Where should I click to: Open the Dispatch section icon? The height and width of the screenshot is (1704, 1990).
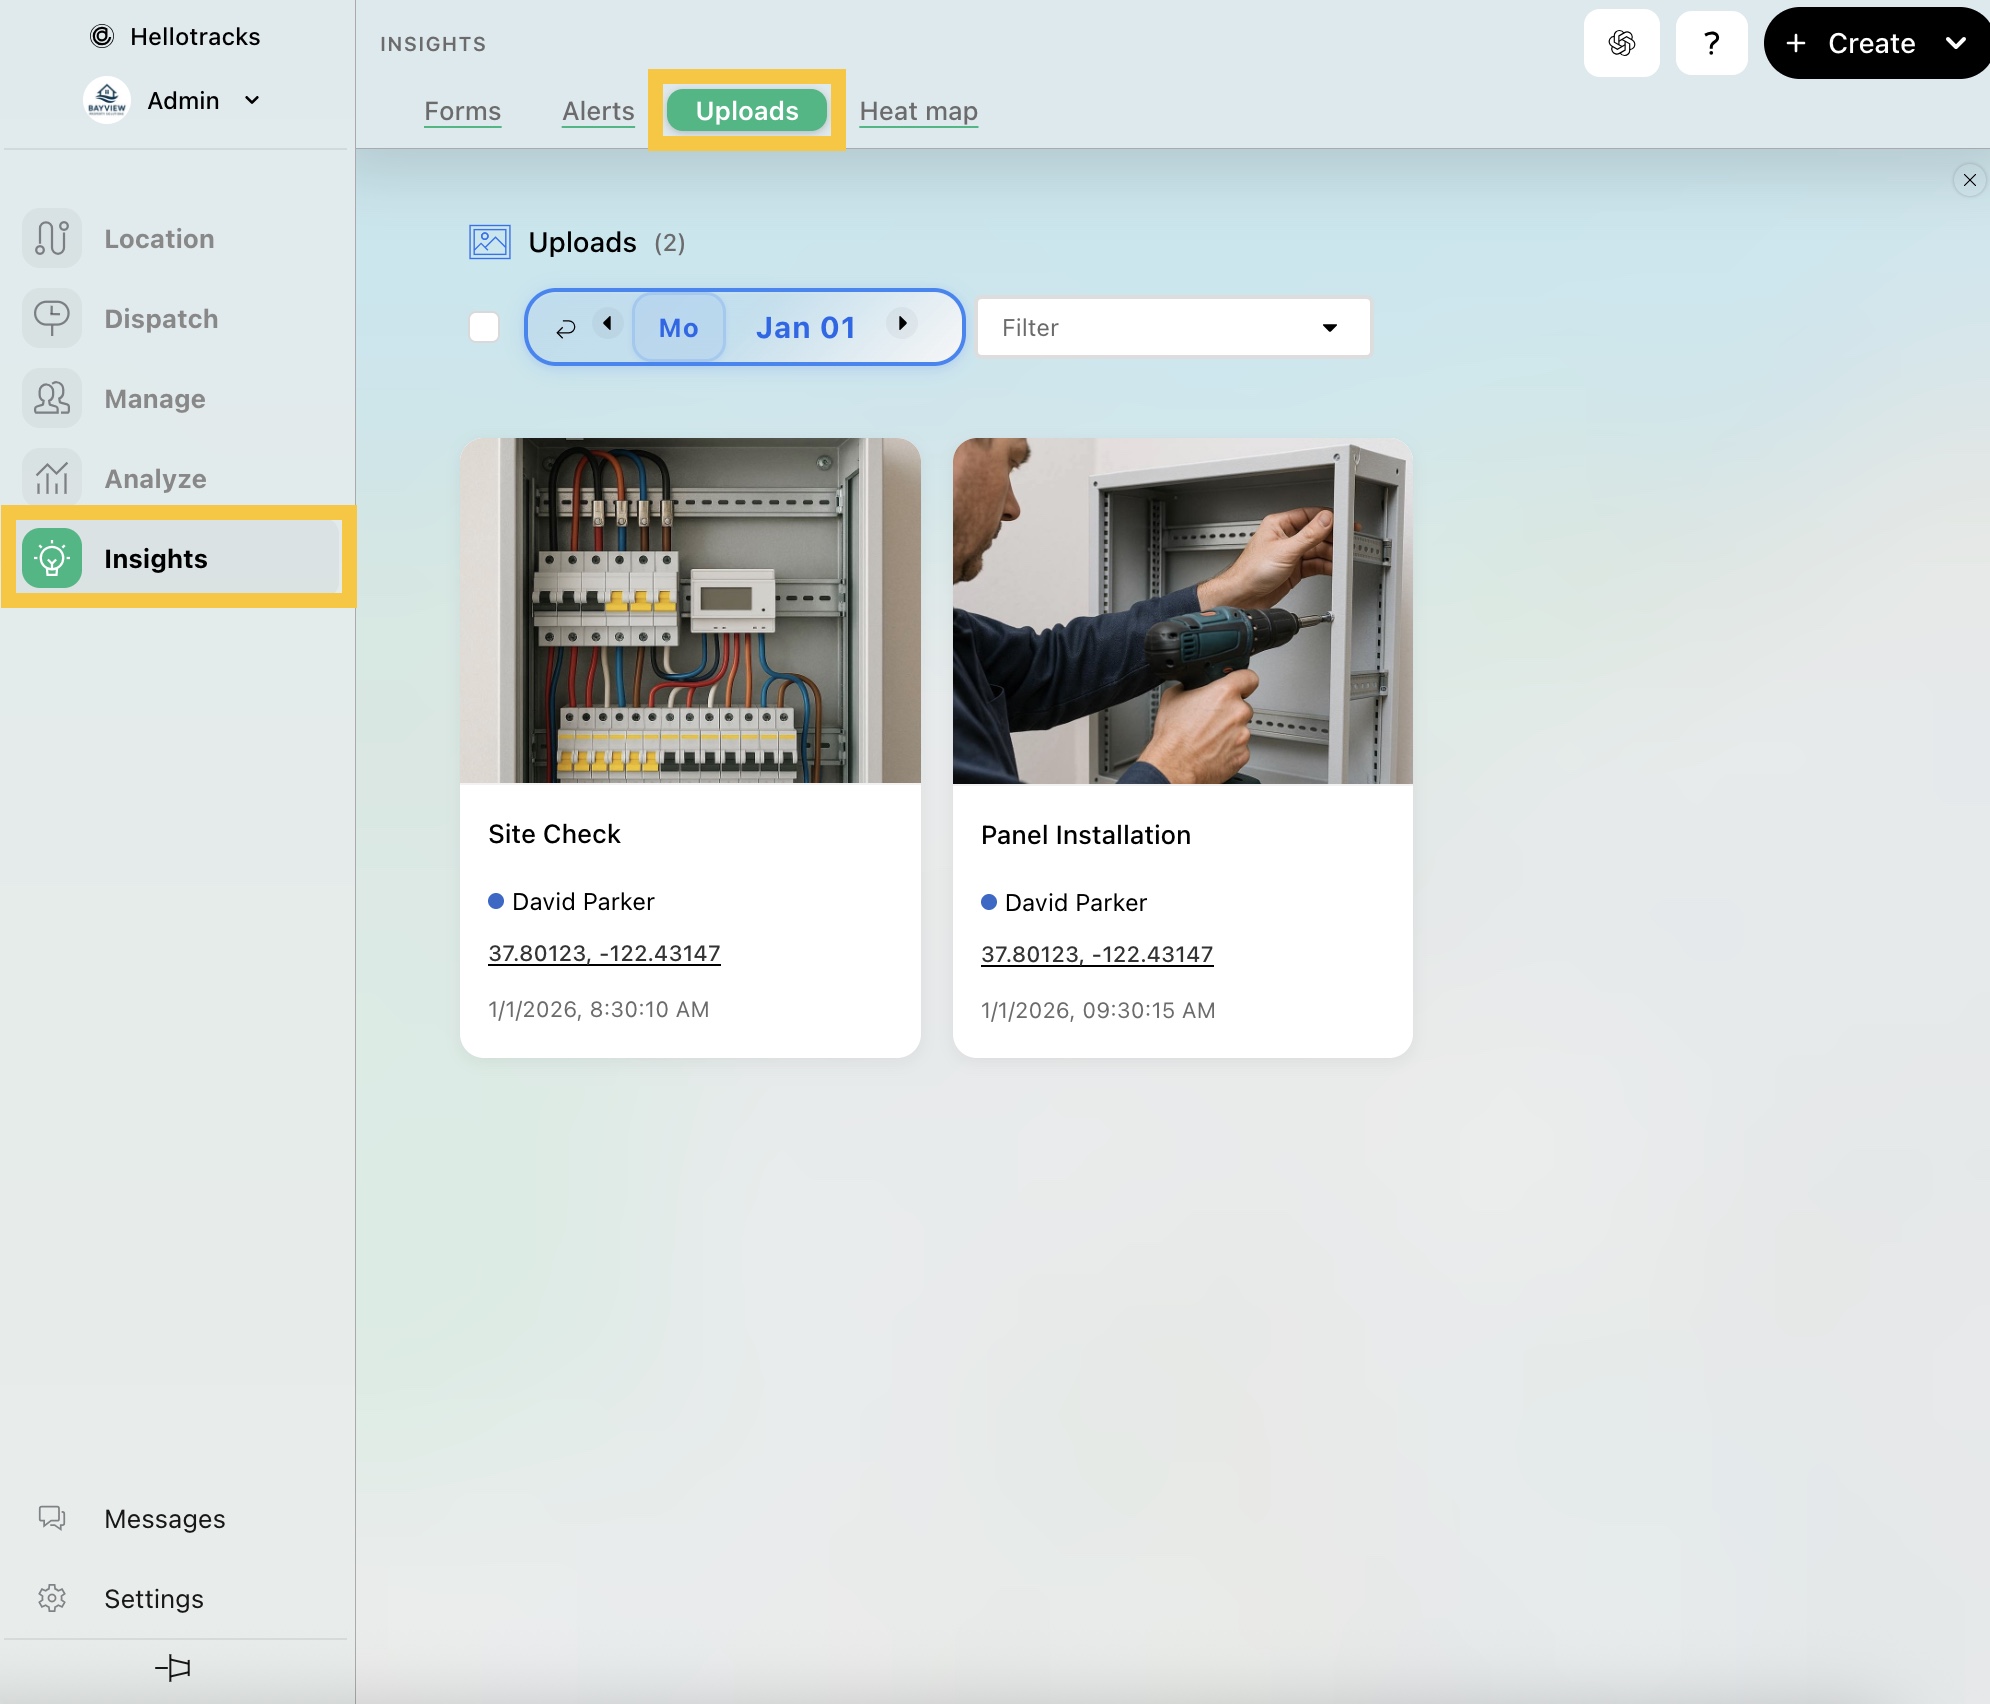click(x=52, y=318)
